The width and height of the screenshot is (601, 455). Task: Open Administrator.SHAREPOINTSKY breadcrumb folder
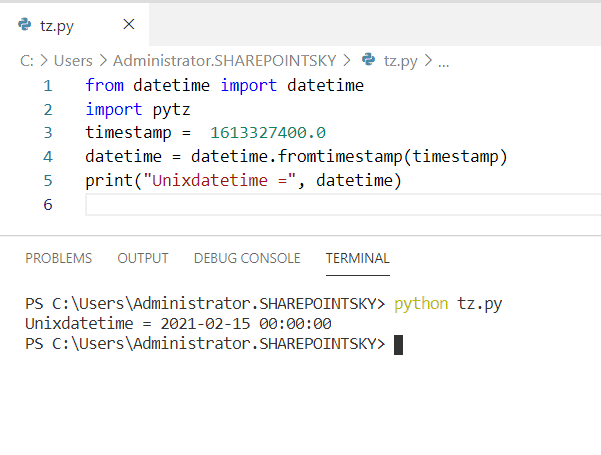point(224,61)
